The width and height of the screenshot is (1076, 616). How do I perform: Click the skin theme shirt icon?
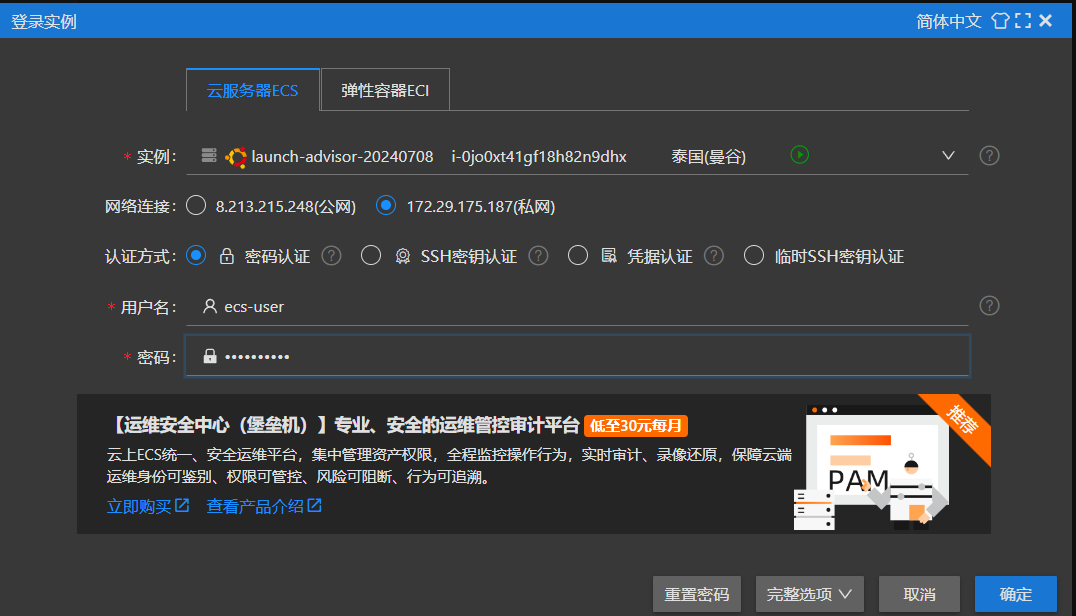tap(1001, 21)
